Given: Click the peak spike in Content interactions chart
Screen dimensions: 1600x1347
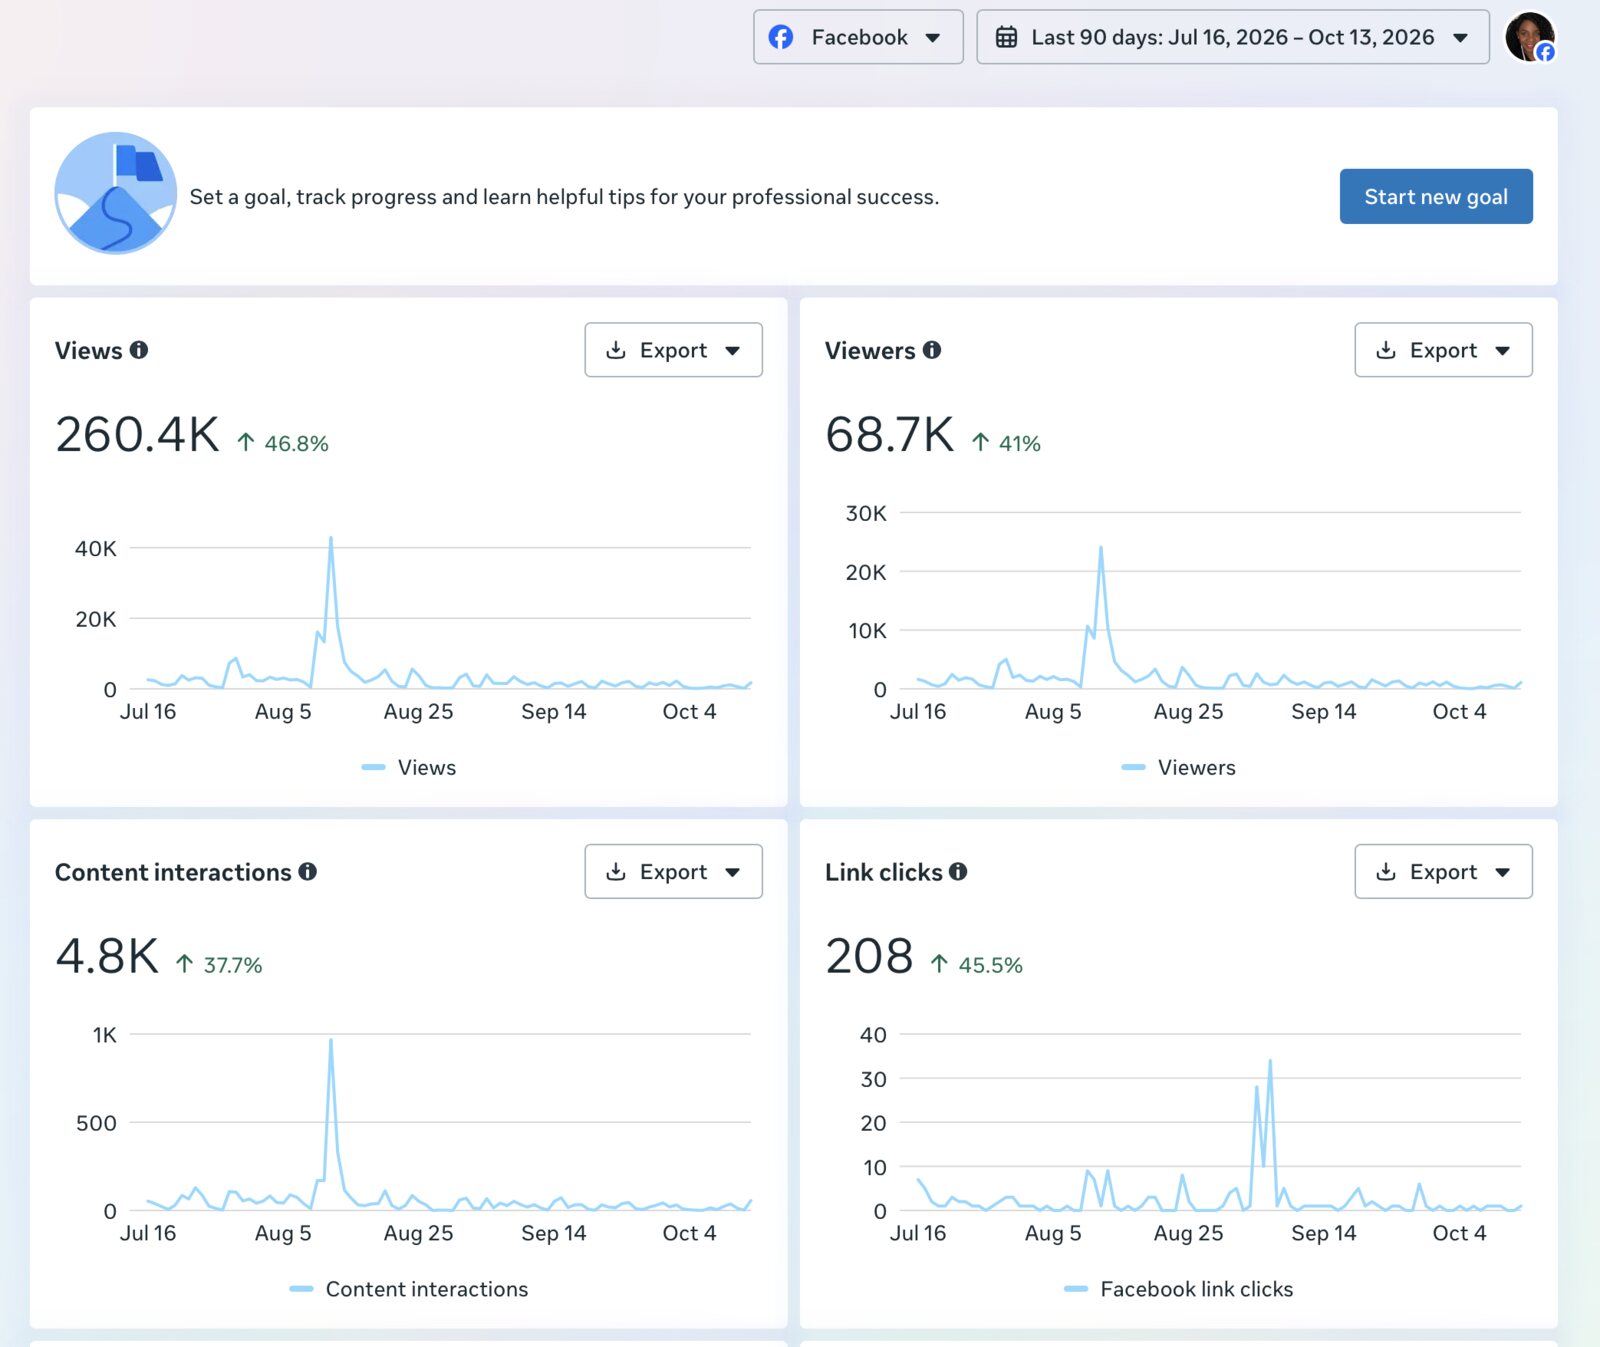Looking at the screenshot, I should click(331, 1043).
